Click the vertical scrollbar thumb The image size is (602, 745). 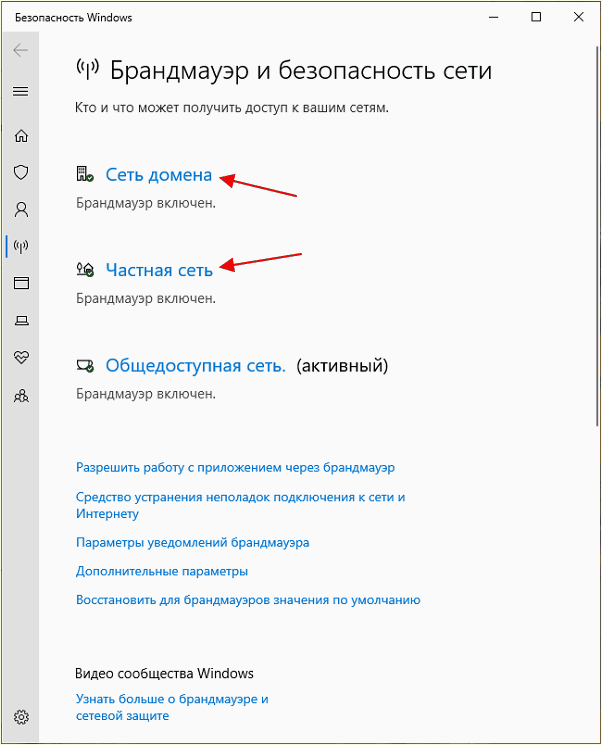[x=597, y=236]
